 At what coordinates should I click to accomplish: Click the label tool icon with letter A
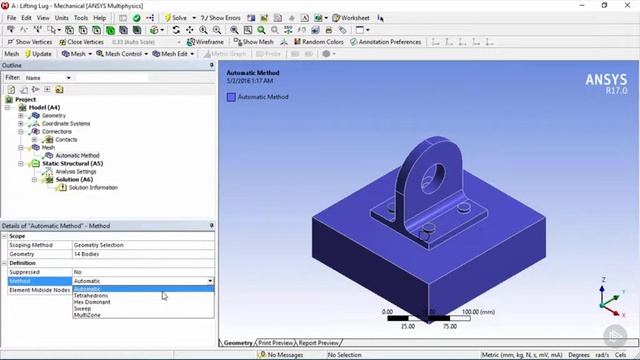305,18
